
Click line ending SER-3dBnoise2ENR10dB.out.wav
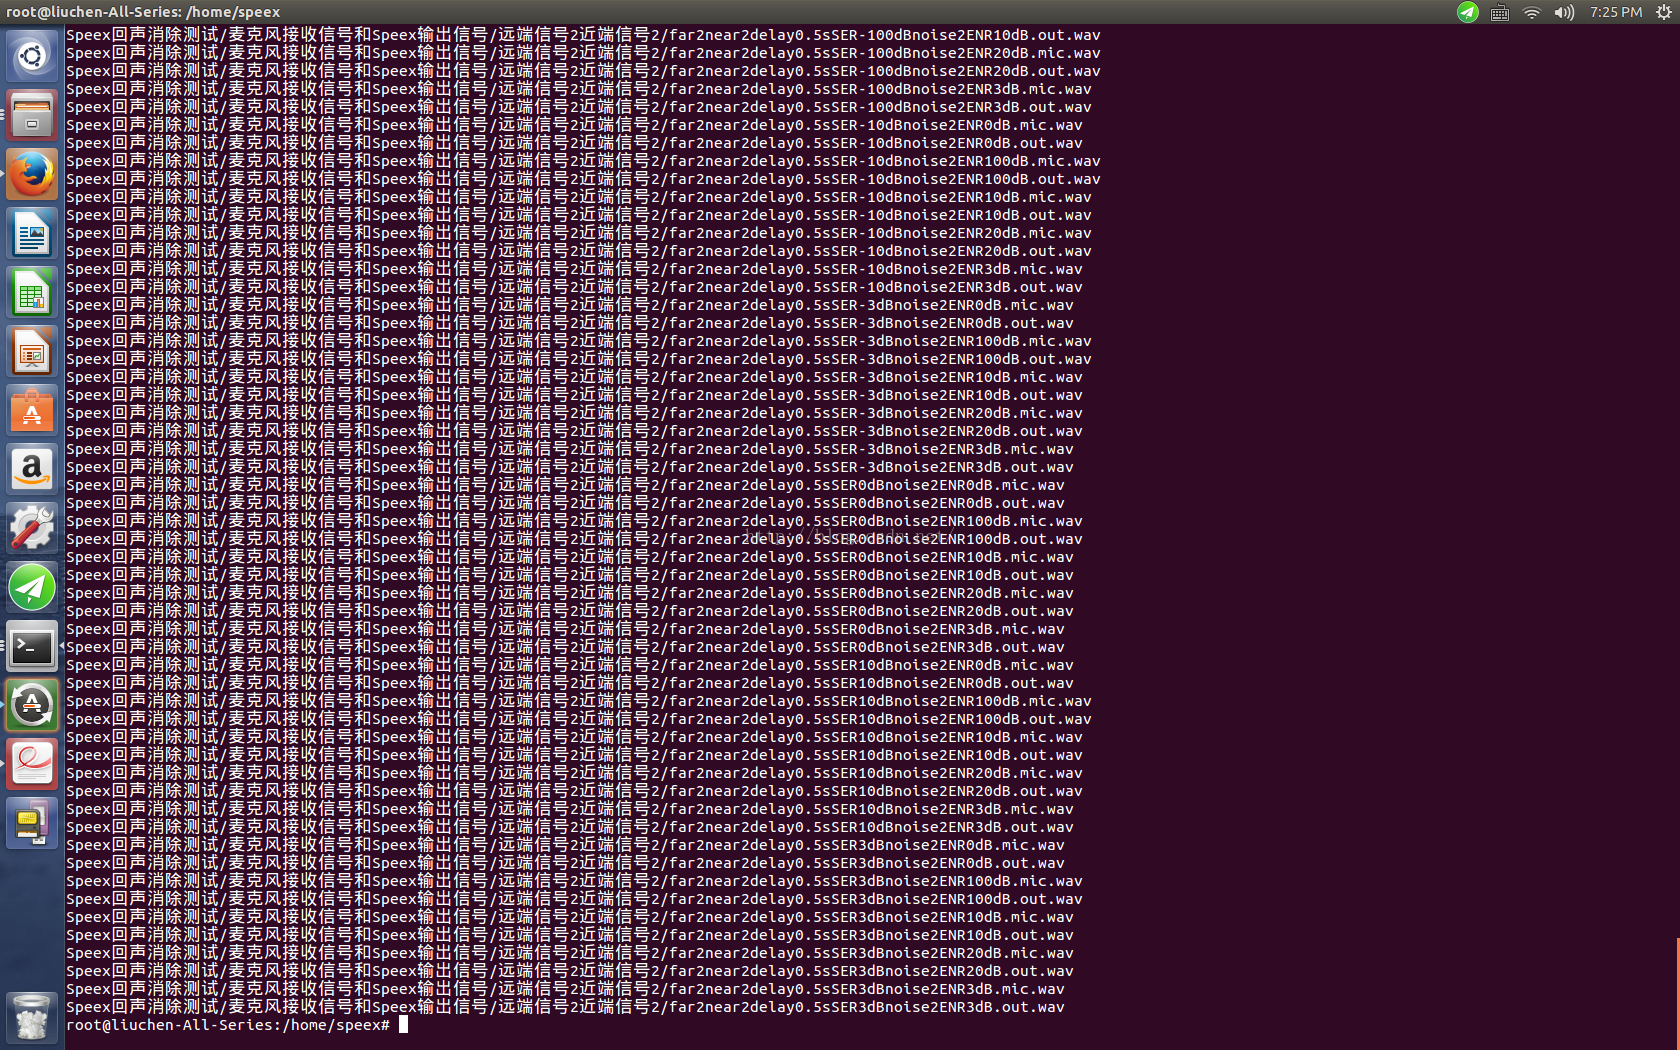(574, 395)
